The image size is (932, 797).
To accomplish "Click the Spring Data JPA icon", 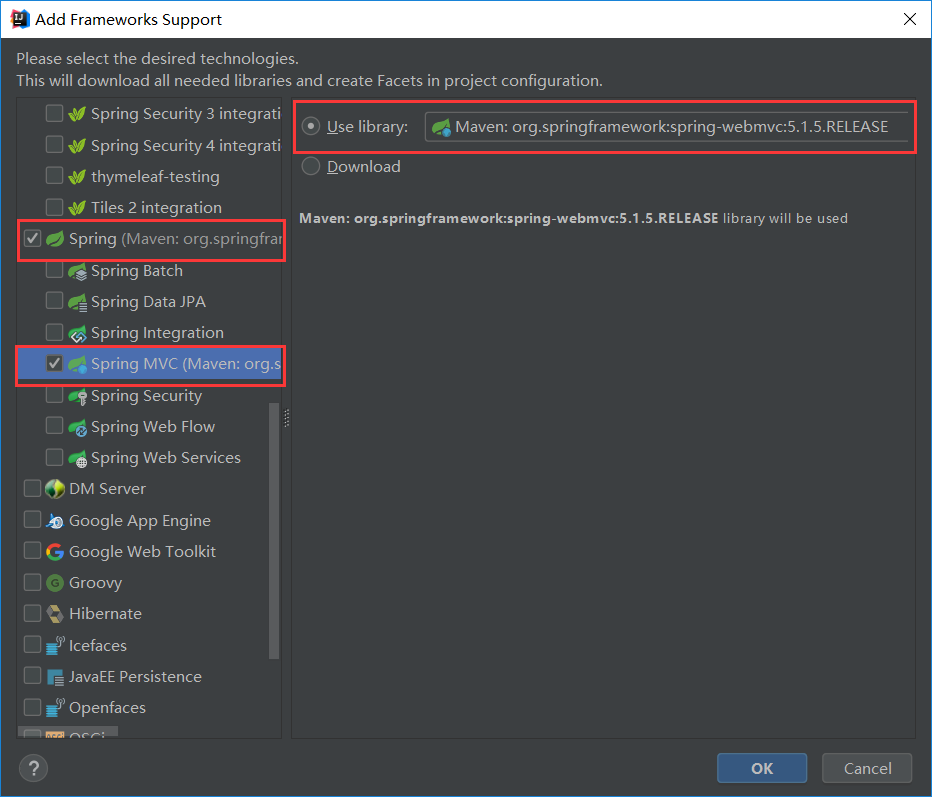I will (77, 302).
